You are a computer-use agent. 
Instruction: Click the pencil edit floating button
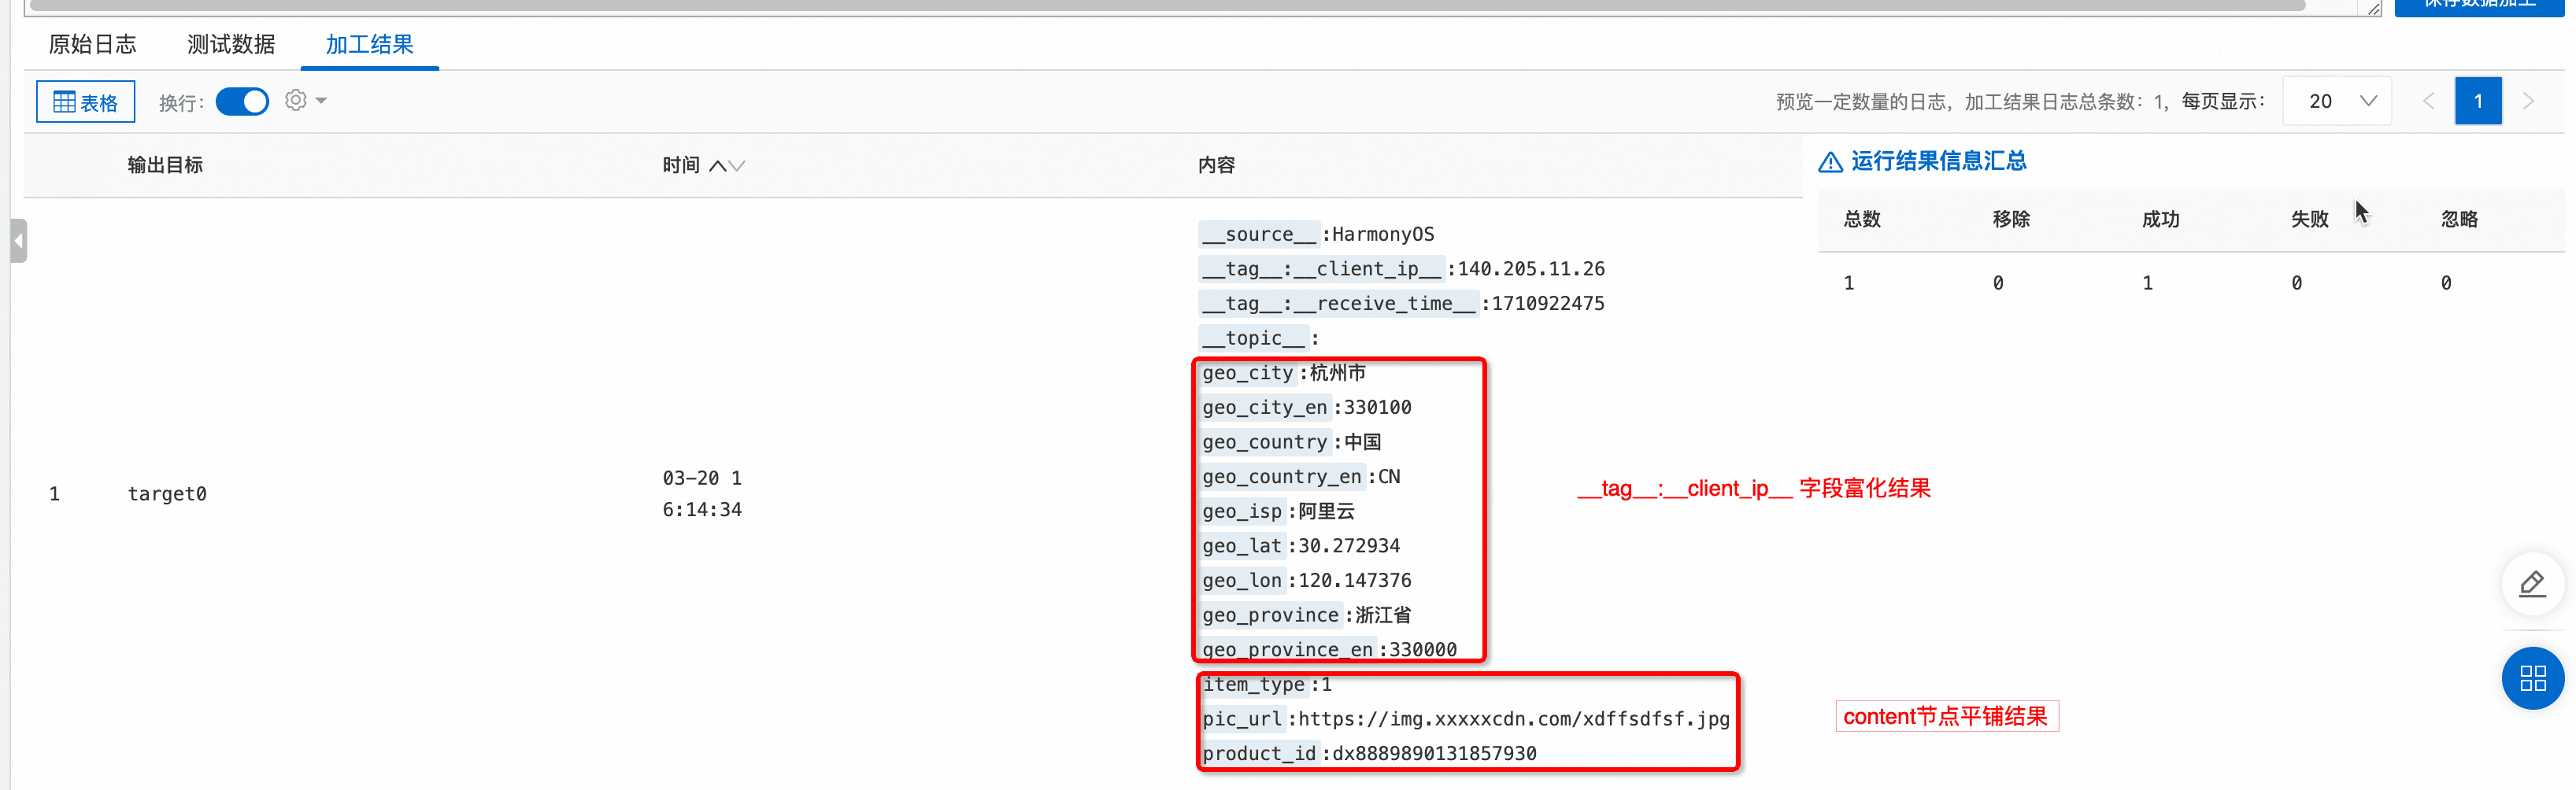point(2532,583)
